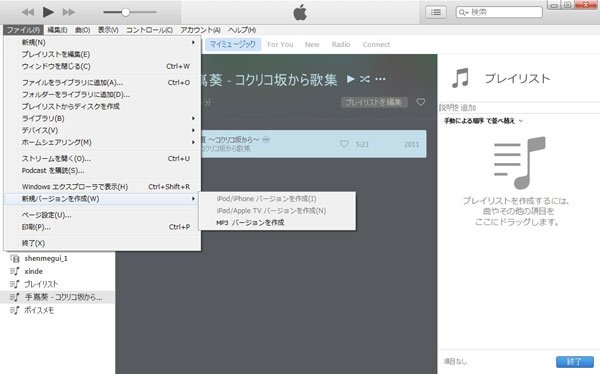Image resolution: width=600 pixels, height=374 pixels.
Task: Open ページ設定(U)... from File menu
Action: (x=103, y=215)
